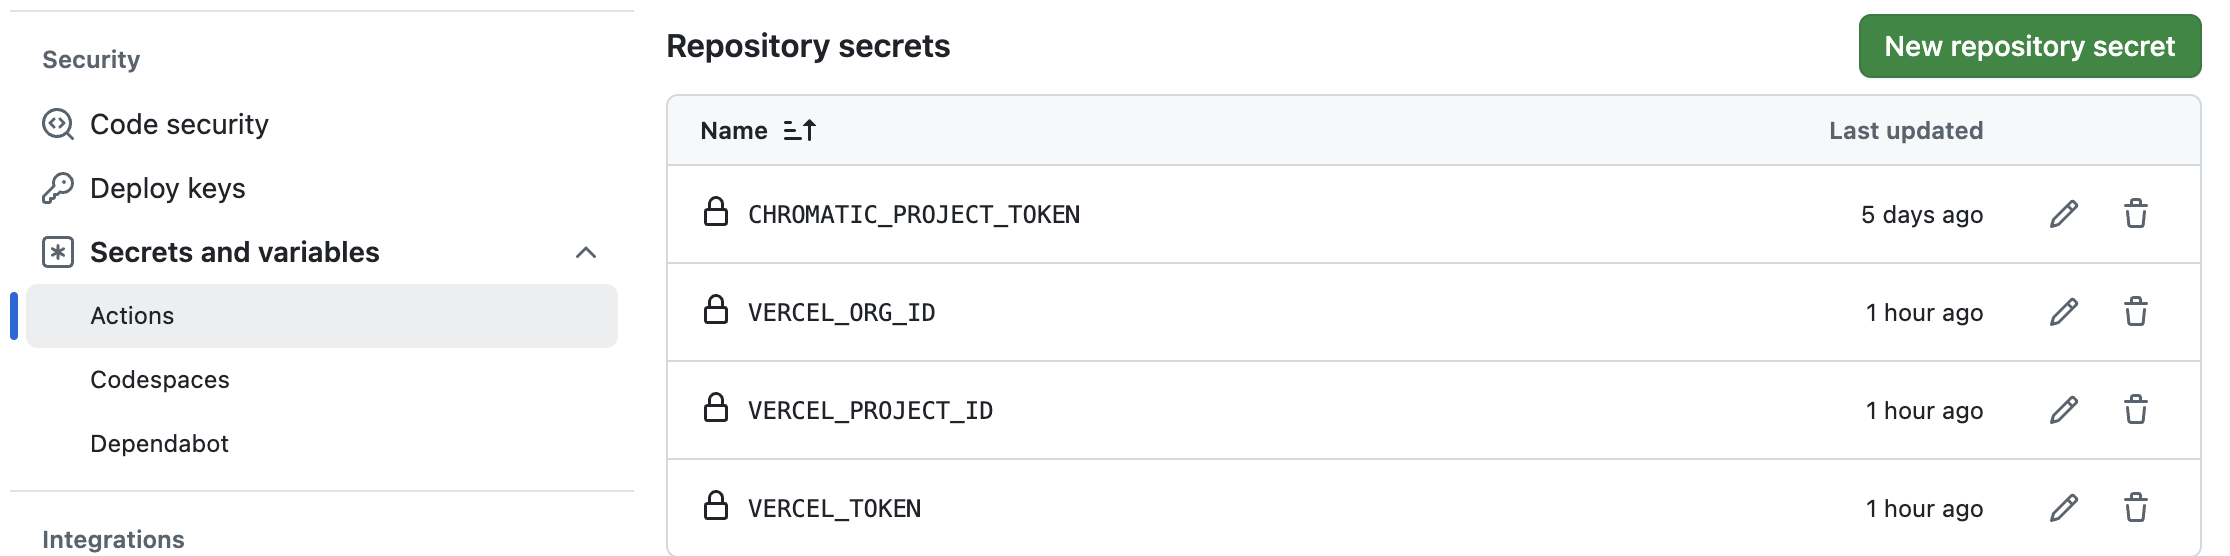Screen dimensions: 2230x556
Task: Edit the CHROMATIC_PROJECT_TOKEN secret via pencil icon
Action: pyautogui.click(x=2064, y=214)
